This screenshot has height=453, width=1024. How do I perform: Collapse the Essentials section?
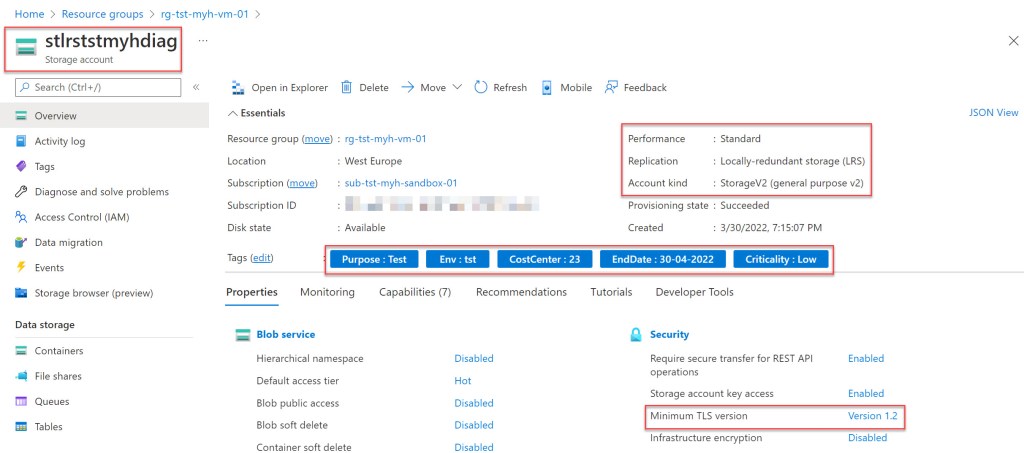[233, 113]
